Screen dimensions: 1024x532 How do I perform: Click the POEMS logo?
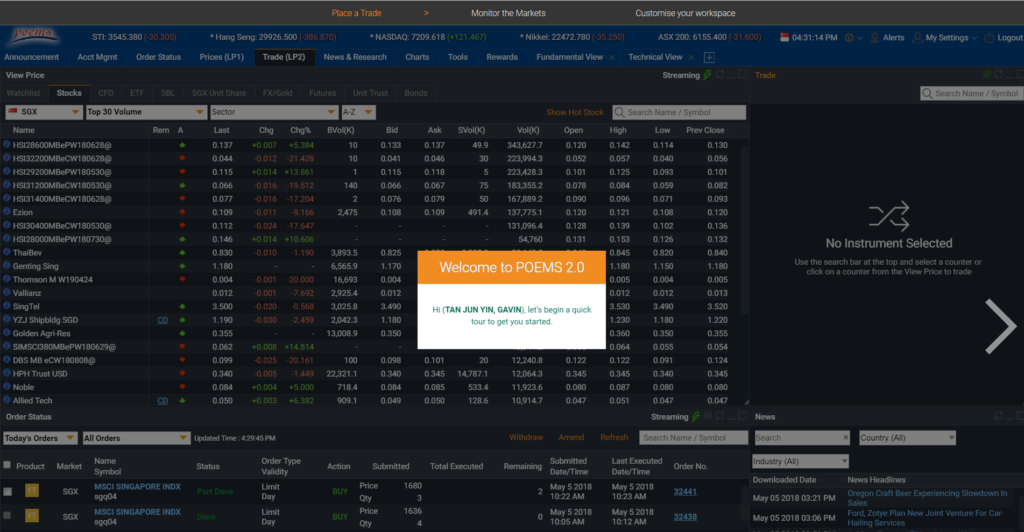pos(35,37)
